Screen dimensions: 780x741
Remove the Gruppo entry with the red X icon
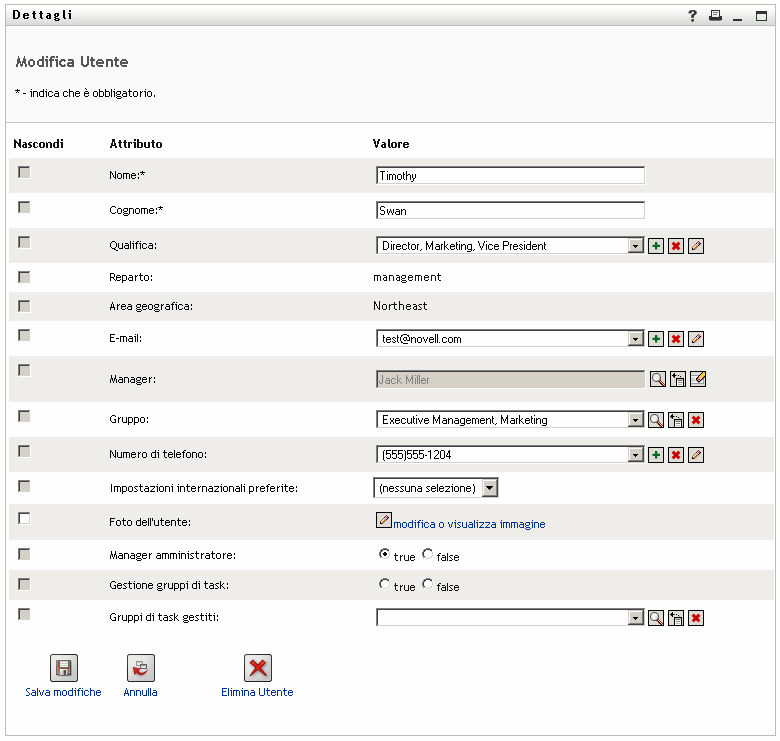point(696,420)
